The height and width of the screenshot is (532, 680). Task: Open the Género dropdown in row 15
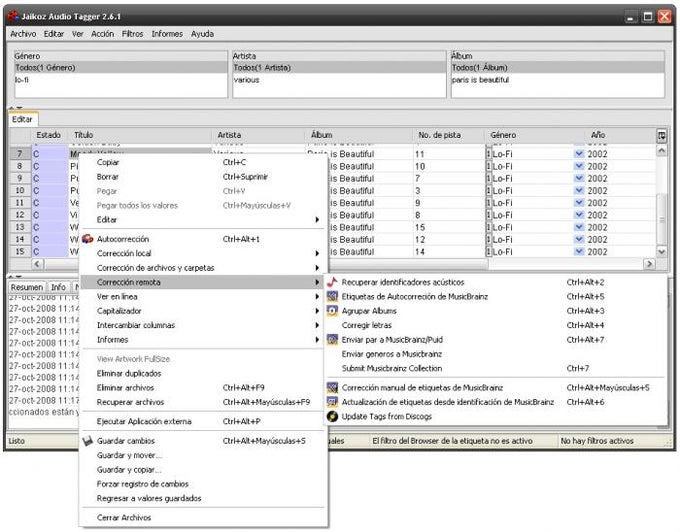[579, 251]
